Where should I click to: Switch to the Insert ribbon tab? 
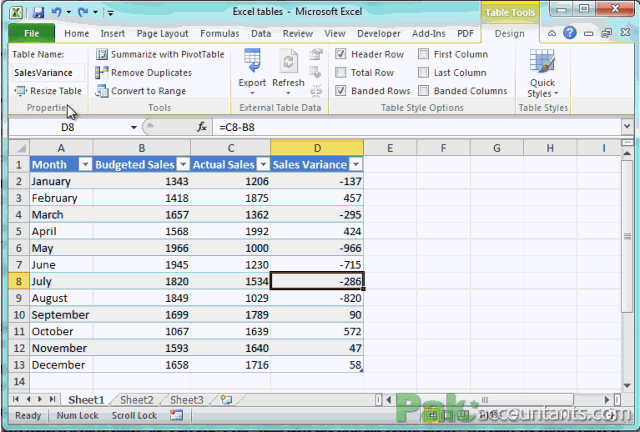click(x=113, y=33)
